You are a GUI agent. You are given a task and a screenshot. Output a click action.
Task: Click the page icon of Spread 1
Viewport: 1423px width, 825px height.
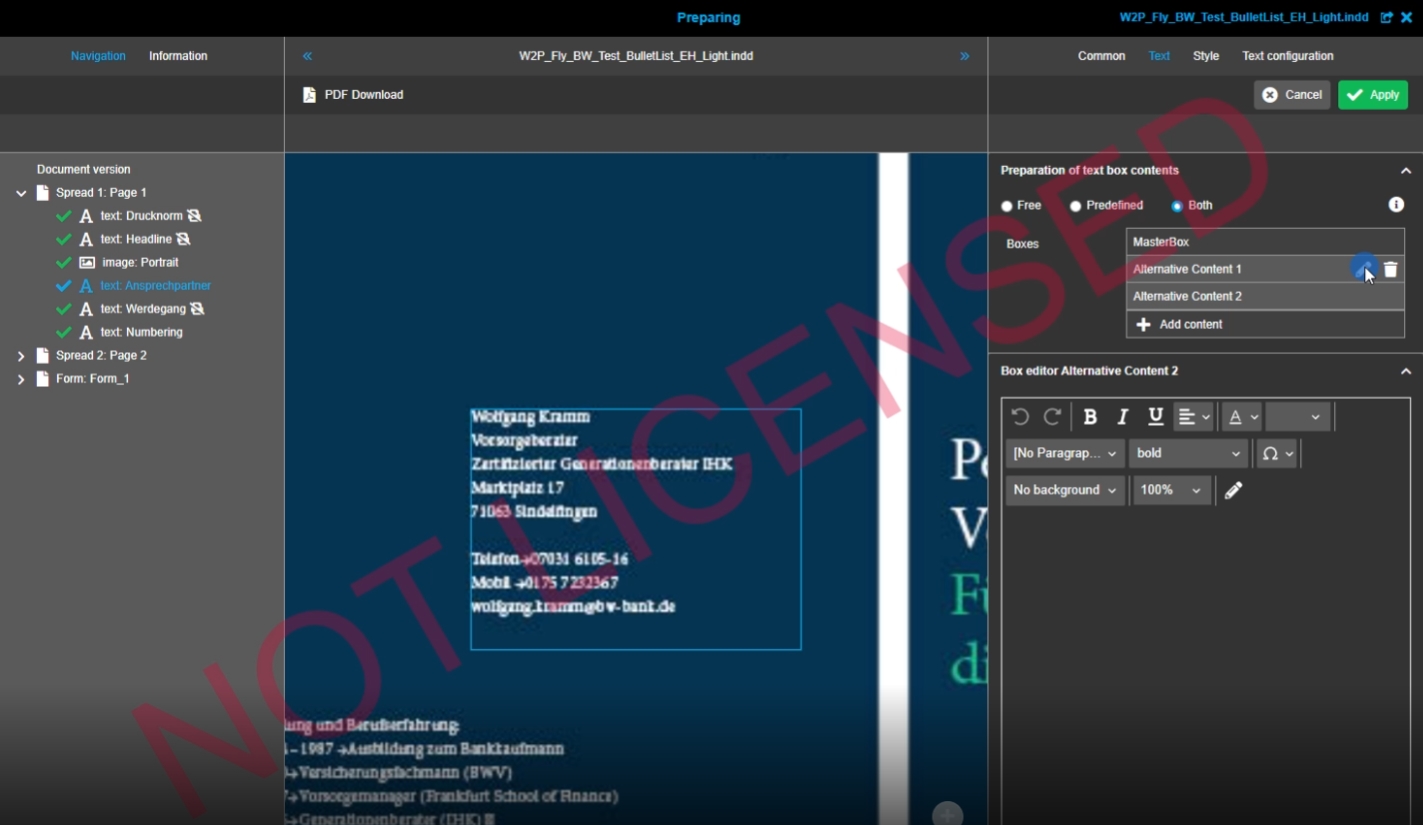coord(42,192)
